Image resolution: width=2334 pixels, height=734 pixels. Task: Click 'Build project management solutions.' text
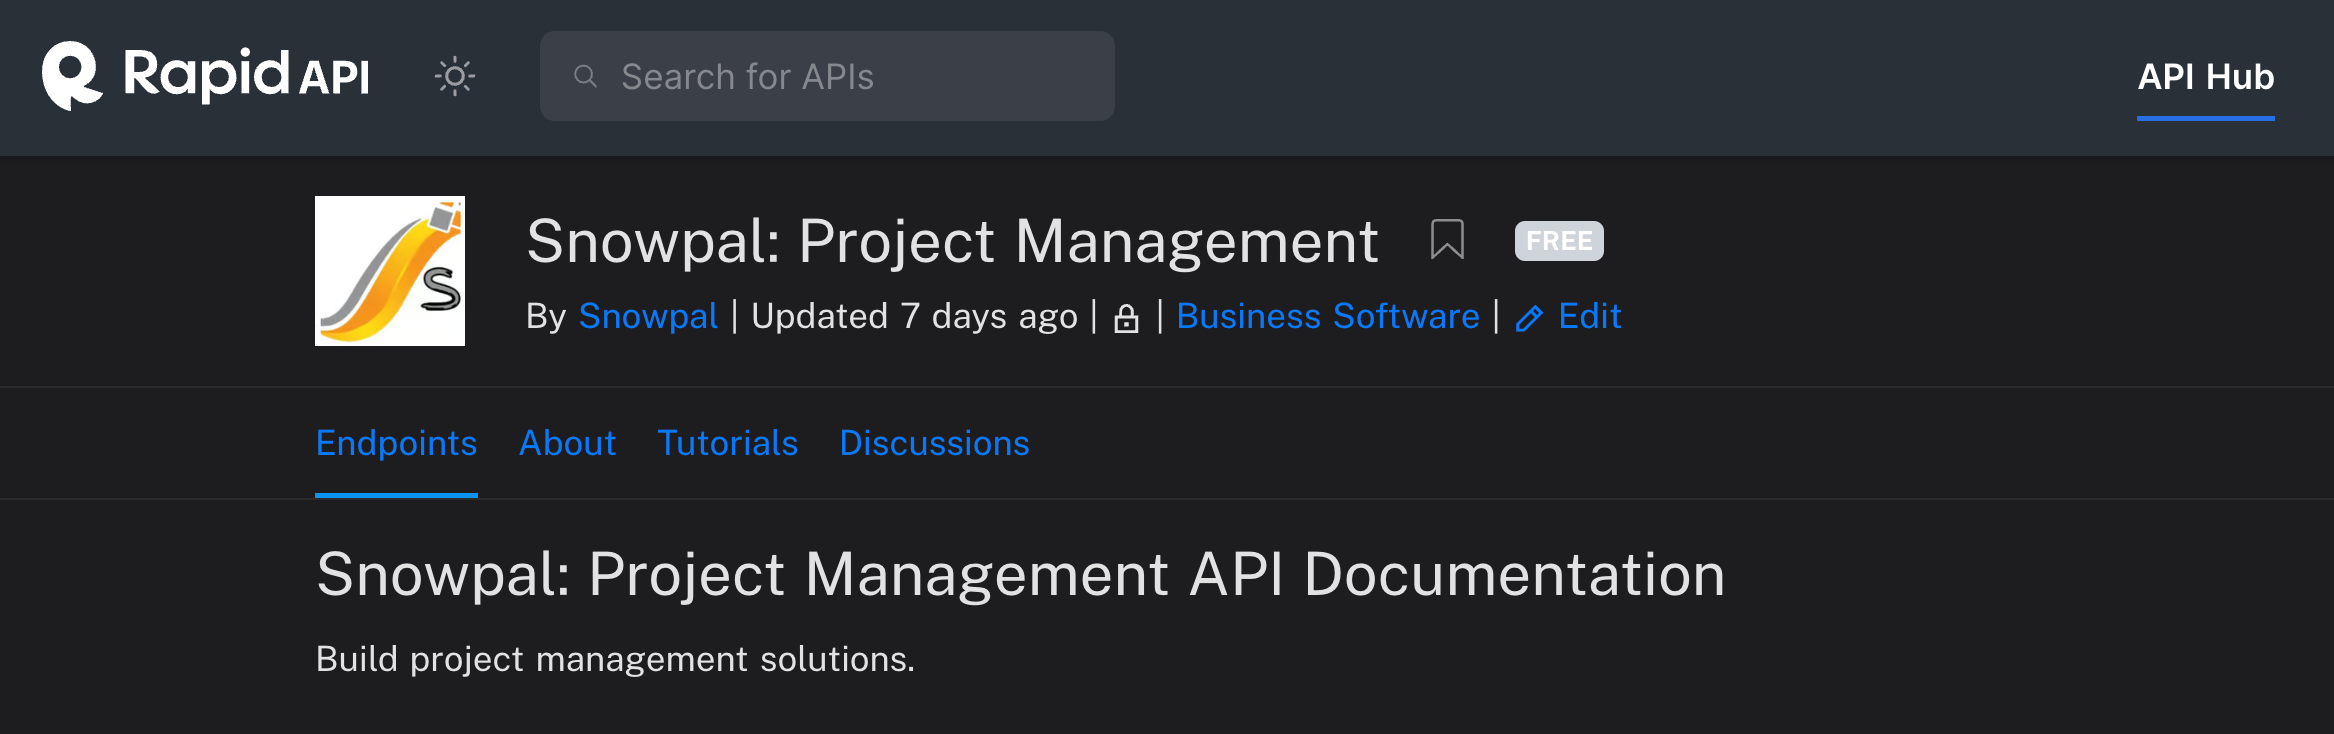pyautogui.click(x=616, y=659)
